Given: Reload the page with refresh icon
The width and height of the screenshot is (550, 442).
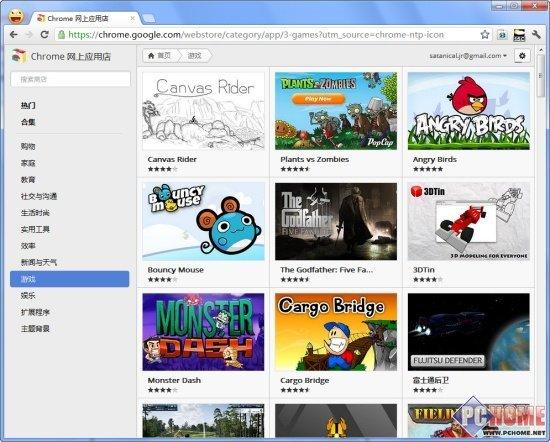Looking at the screenshot, I should (44, 34).
